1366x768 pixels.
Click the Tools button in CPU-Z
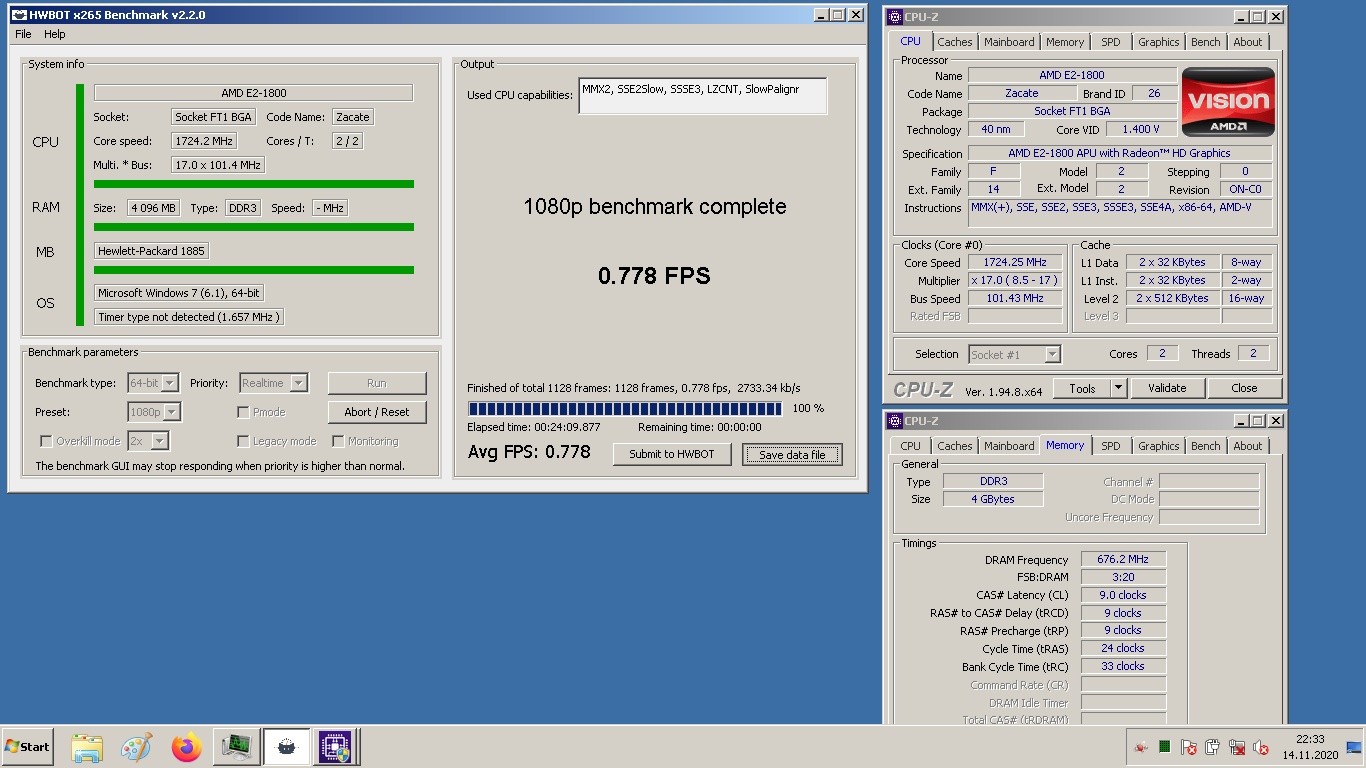[1082, 388]
